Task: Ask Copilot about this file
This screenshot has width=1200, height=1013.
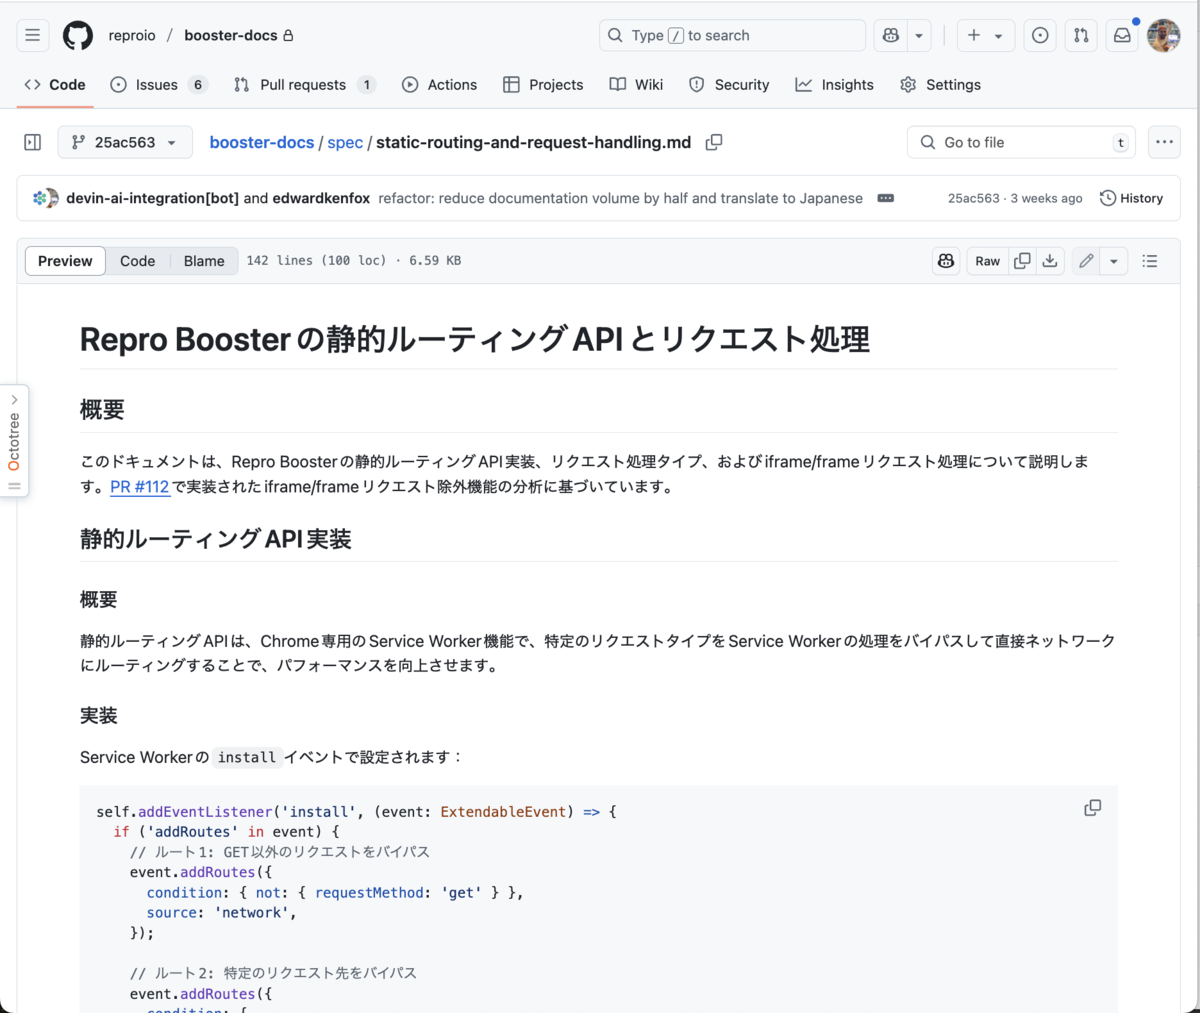Action: click(x=946, y=261)
